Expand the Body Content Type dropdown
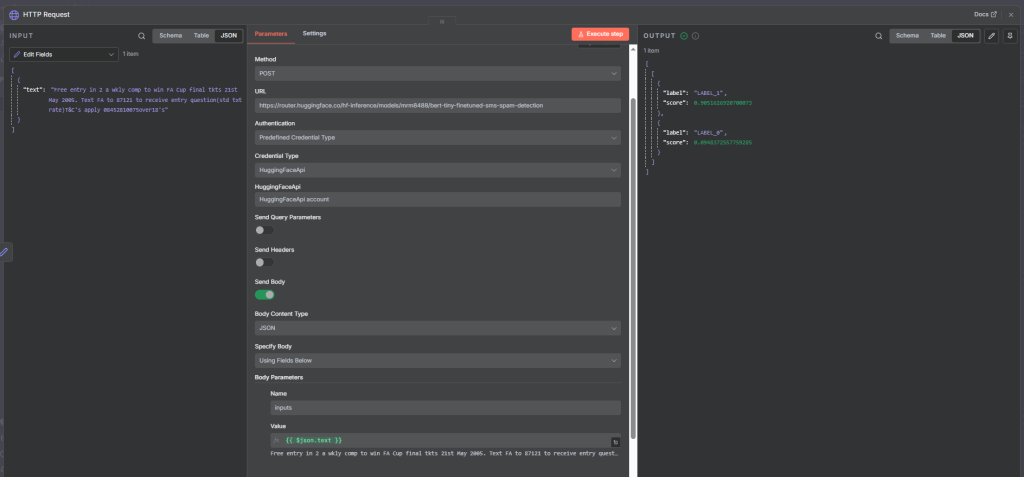1024x477 pixels. point(437,328)
